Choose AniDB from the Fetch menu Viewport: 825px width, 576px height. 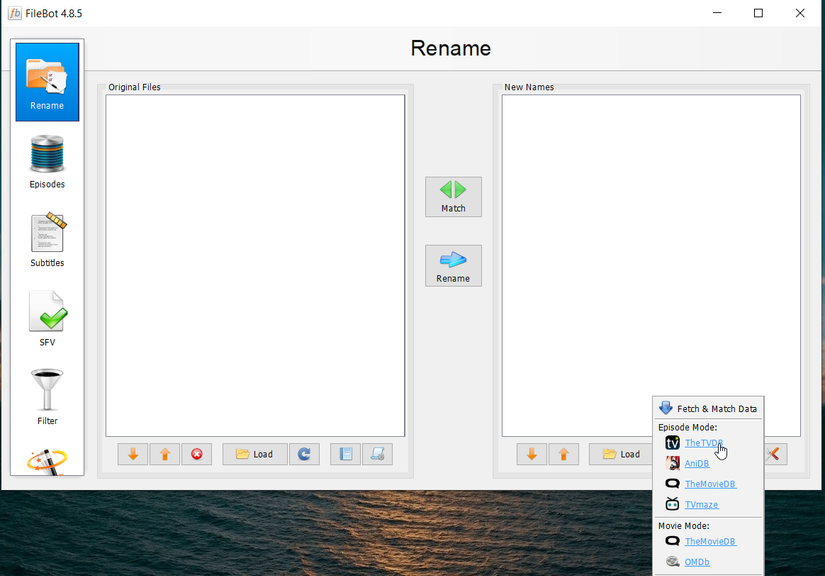(698, 463)
